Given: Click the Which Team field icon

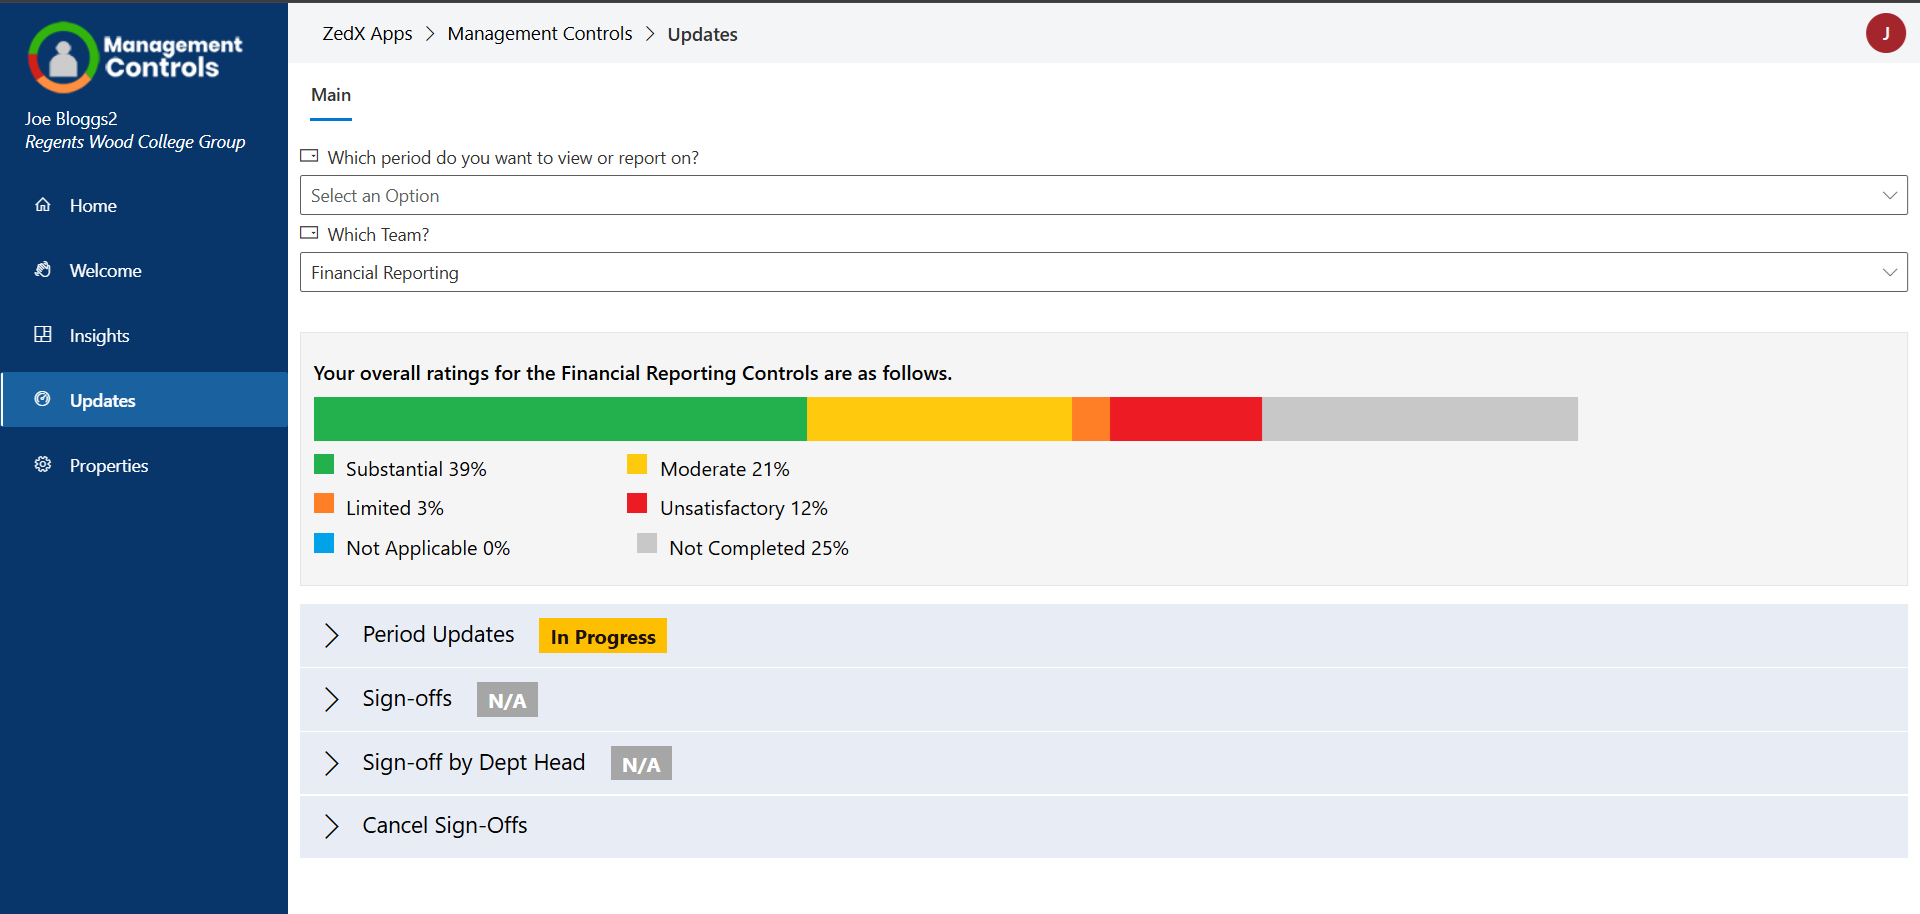Looking at the screenshot, I should 310,233.
